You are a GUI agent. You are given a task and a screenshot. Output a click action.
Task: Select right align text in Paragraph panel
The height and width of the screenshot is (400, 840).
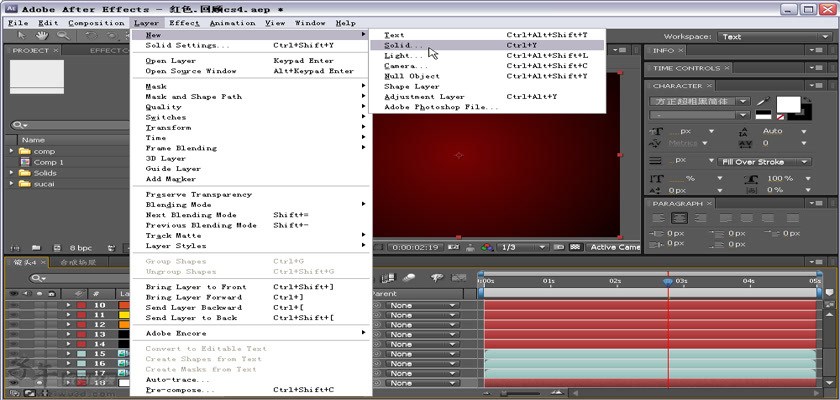point(700,218)
